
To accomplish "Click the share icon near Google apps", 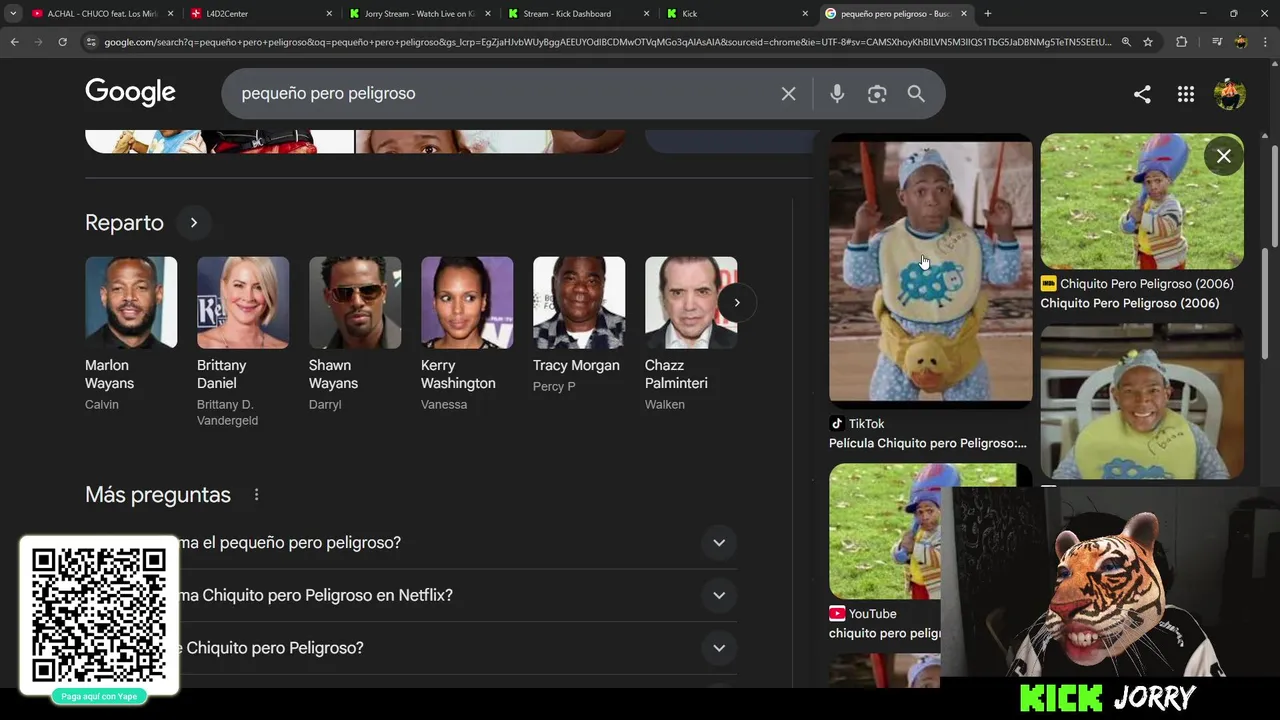I will (x=1142, y=94).
